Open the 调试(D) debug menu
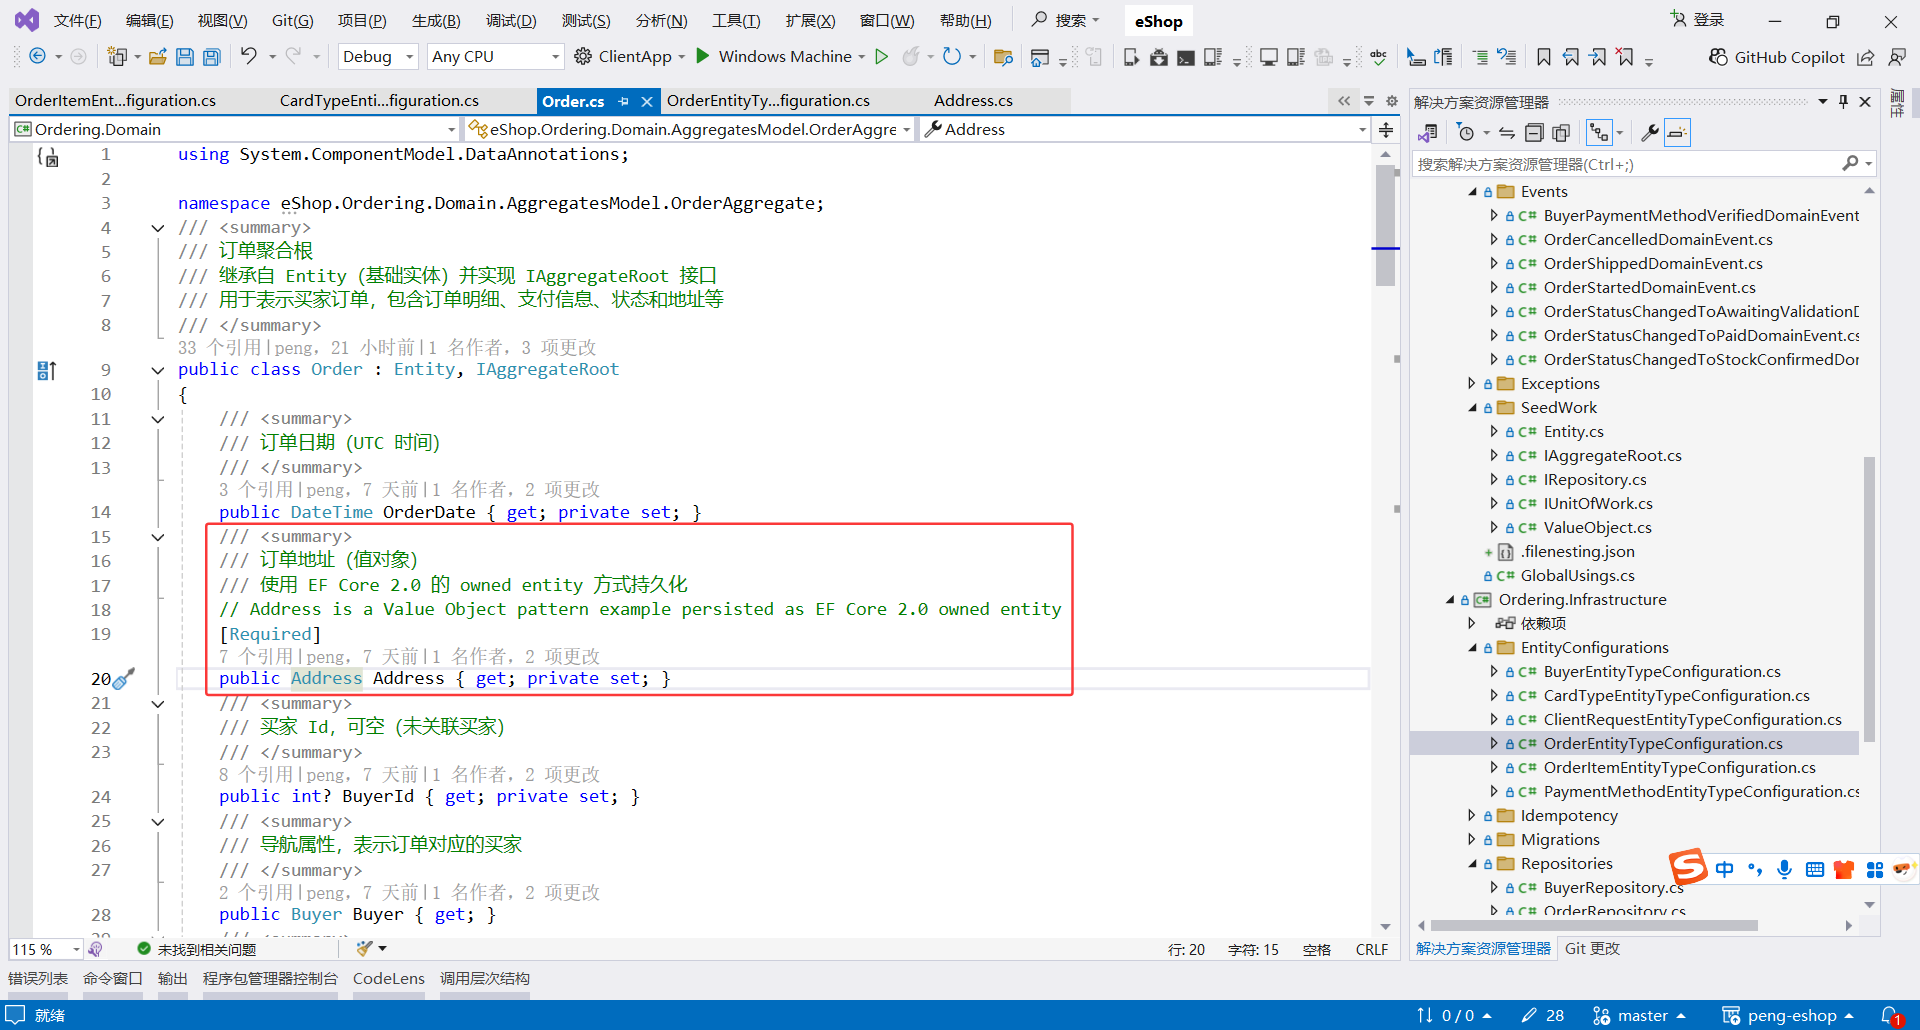1920x1030 pixels. click(511, 21)
